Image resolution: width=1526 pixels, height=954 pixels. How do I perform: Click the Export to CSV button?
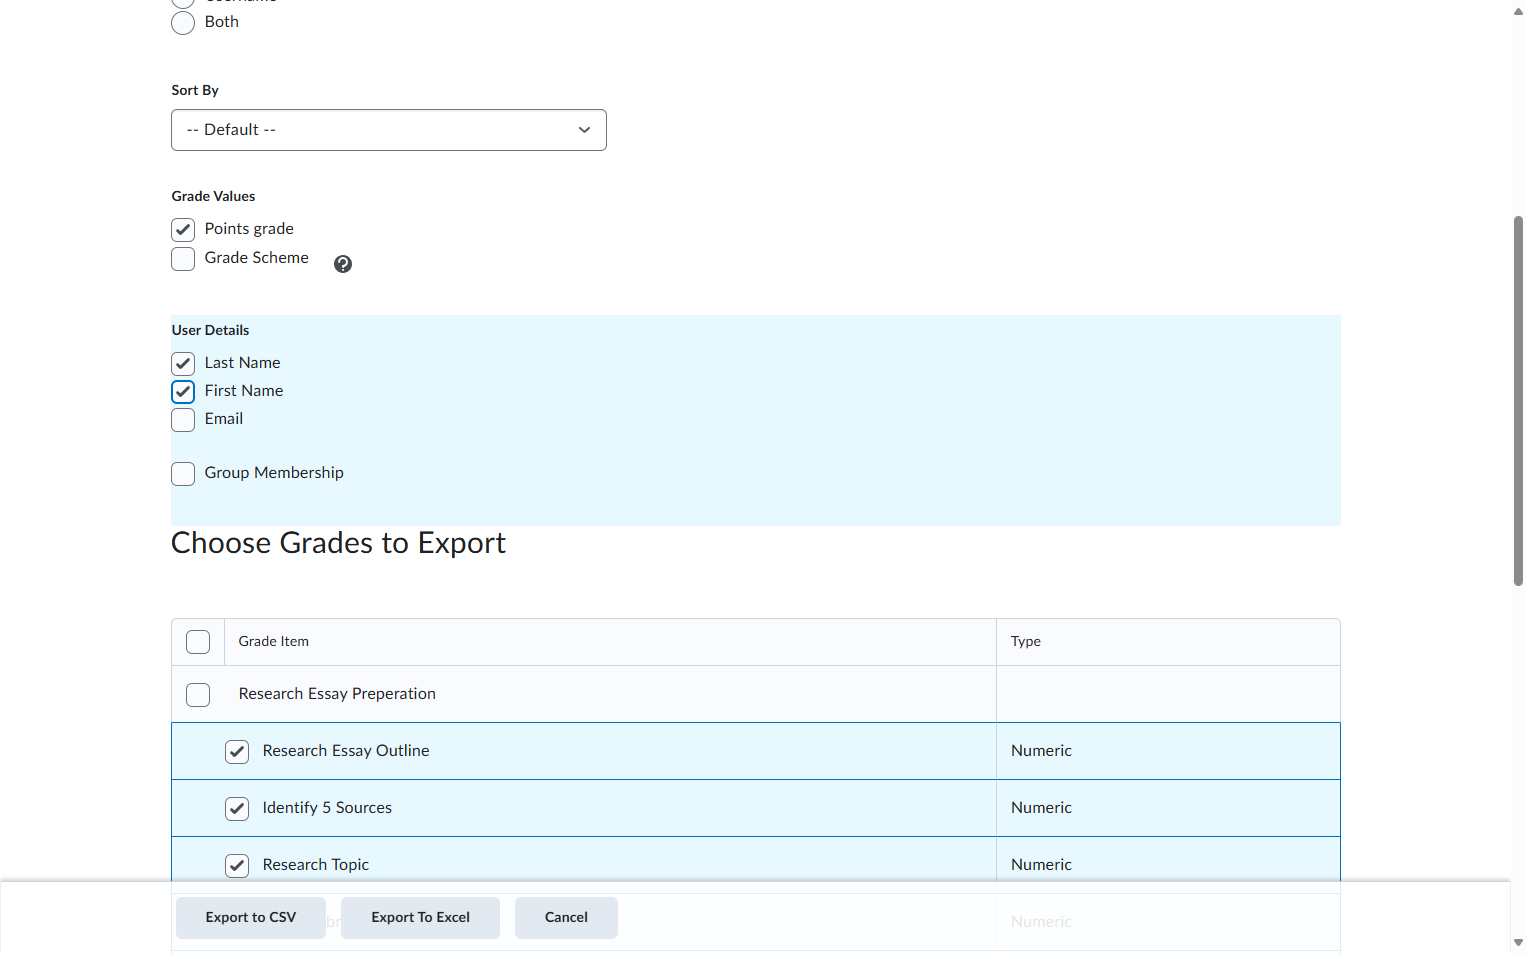click(251, 918)
